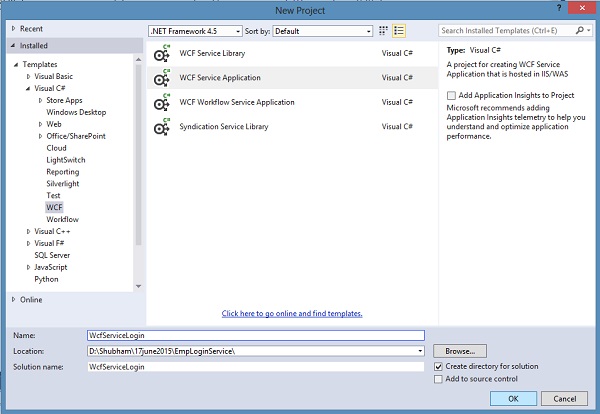The image size is (600, 414).
Task: Open the .NET Framework 4.5 dropdown
Action: [x=195, y=31]
